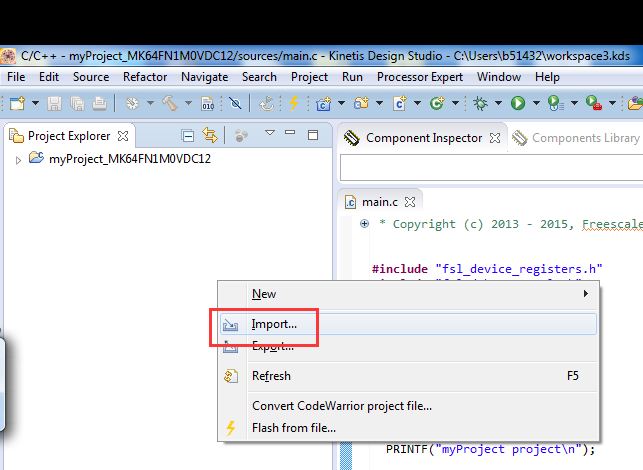The height and width of the screenshot is (470, 643).
Task: Open the new C source file dropdown
Action: coord(417,103)
